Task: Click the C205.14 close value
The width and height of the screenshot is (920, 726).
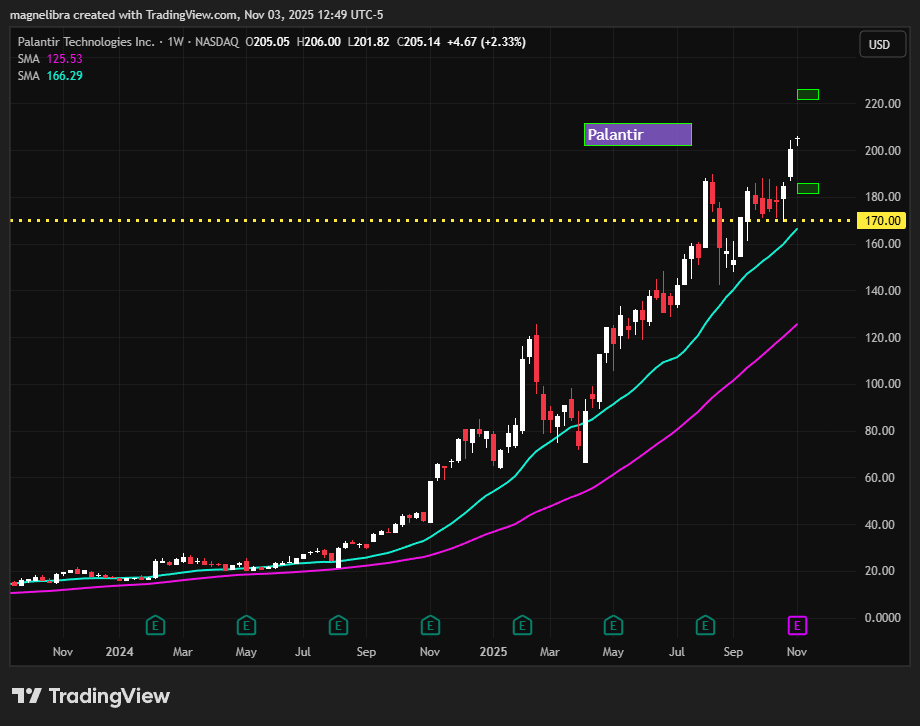Action: 418,42
